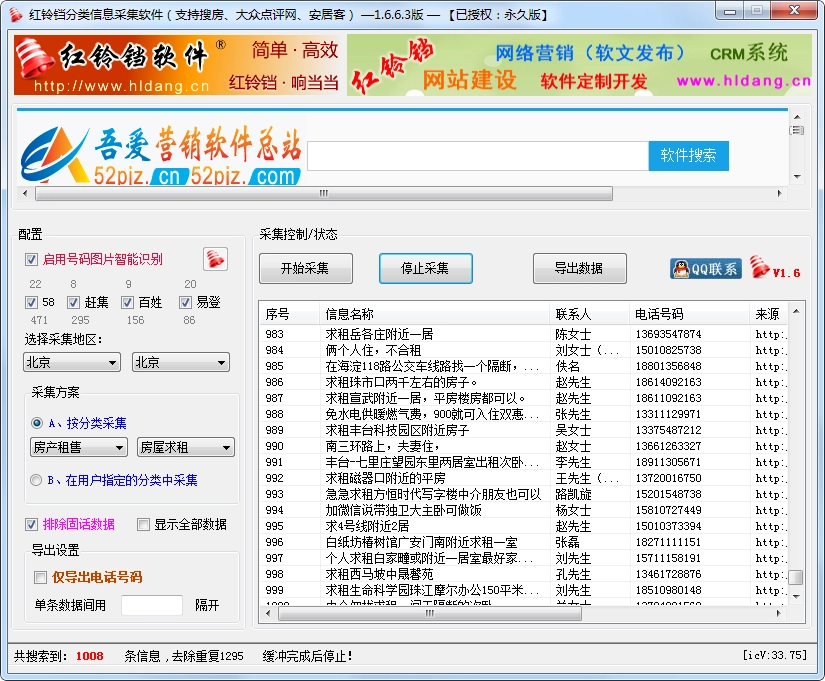Click the 软件搜索 search icon button
The height and width of the screenshot is (681, 825).
(687, 156)
